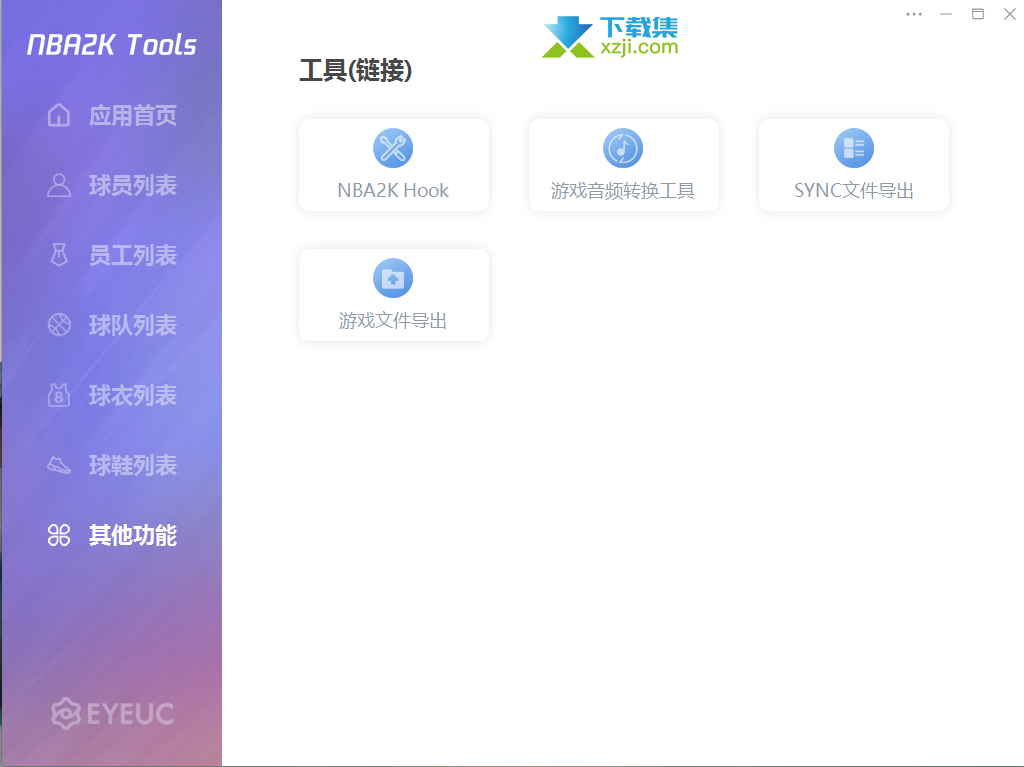This screenshot has width=1024, height=767.
Task: Close the NBA2K Tools window
Action: tap(1010, 14)
